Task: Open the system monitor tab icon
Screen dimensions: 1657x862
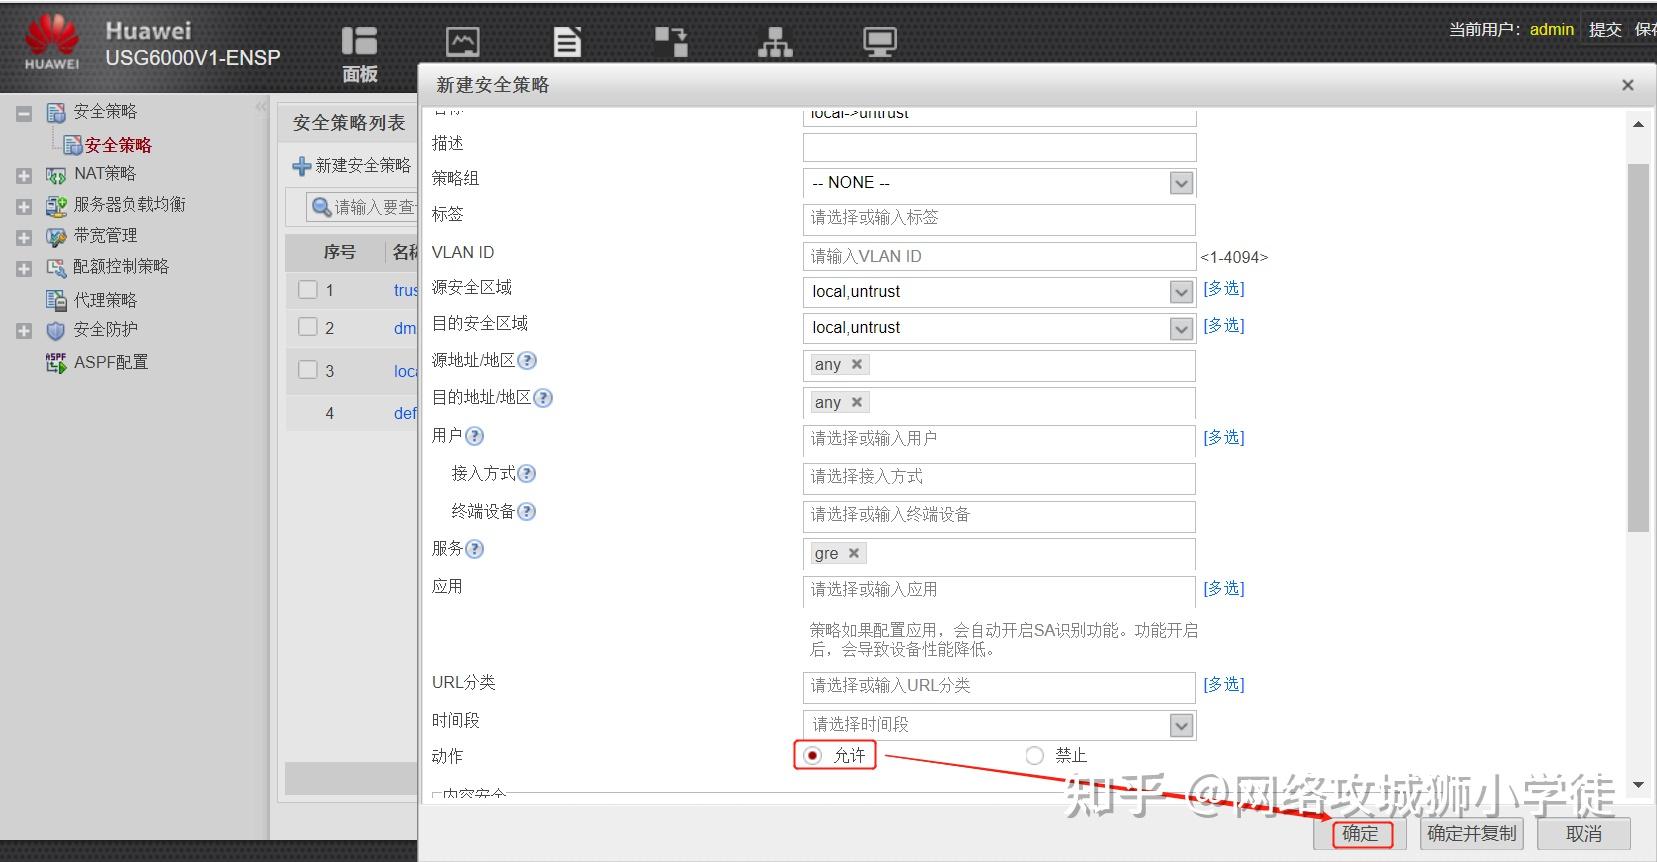Action: click(880, 42)
